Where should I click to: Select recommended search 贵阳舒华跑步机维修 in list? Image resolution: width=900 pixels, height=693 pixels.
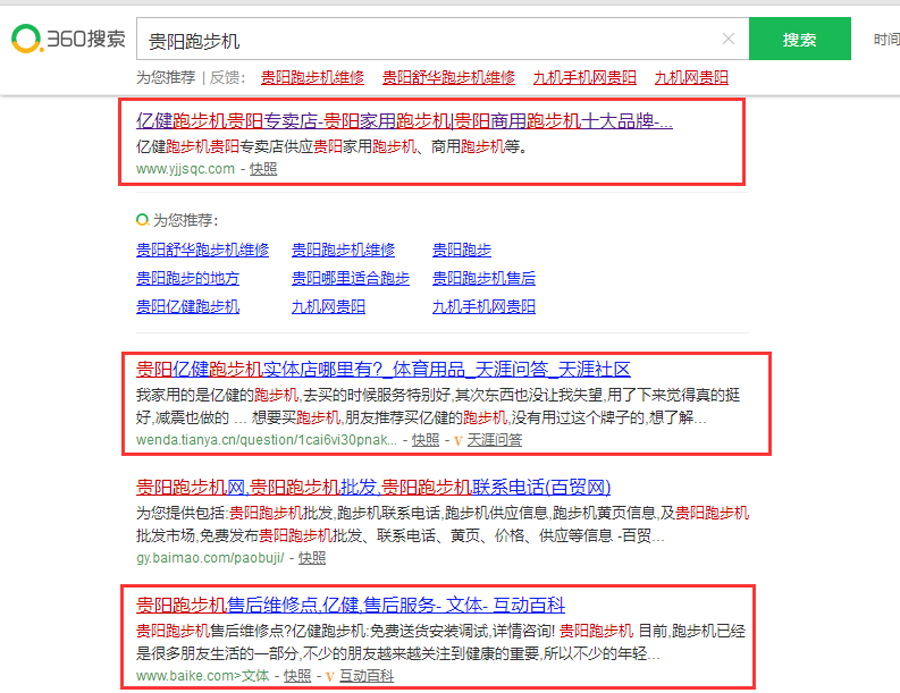point(202,250)
